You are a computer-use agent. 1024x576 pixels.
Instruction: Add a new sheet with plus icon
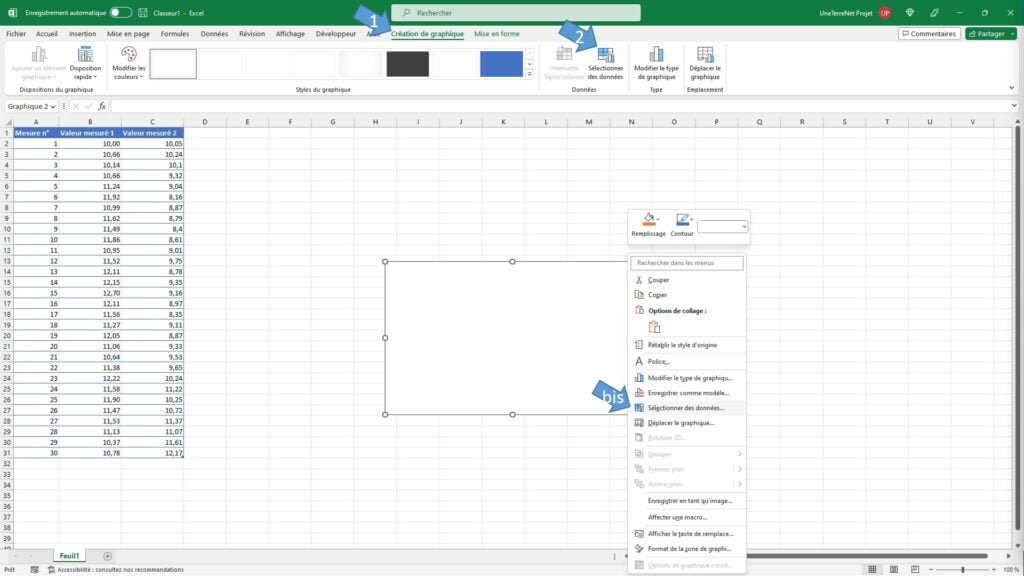107,556
